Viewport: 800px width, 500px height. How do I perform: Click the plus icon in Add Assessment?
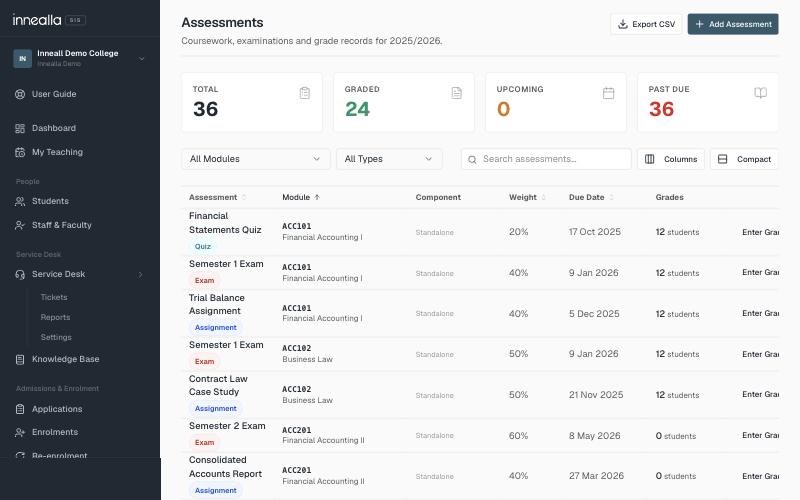[x=699, y=24]
